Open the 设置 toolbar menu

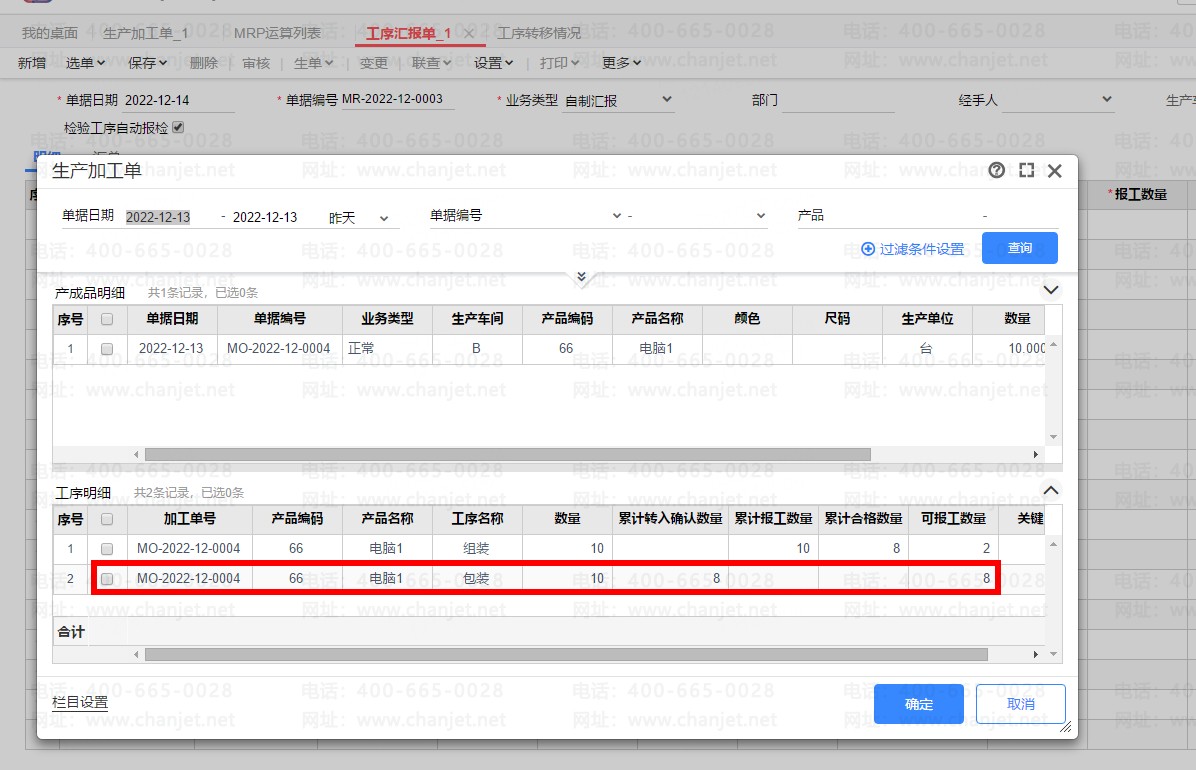(x=493, y=63)
